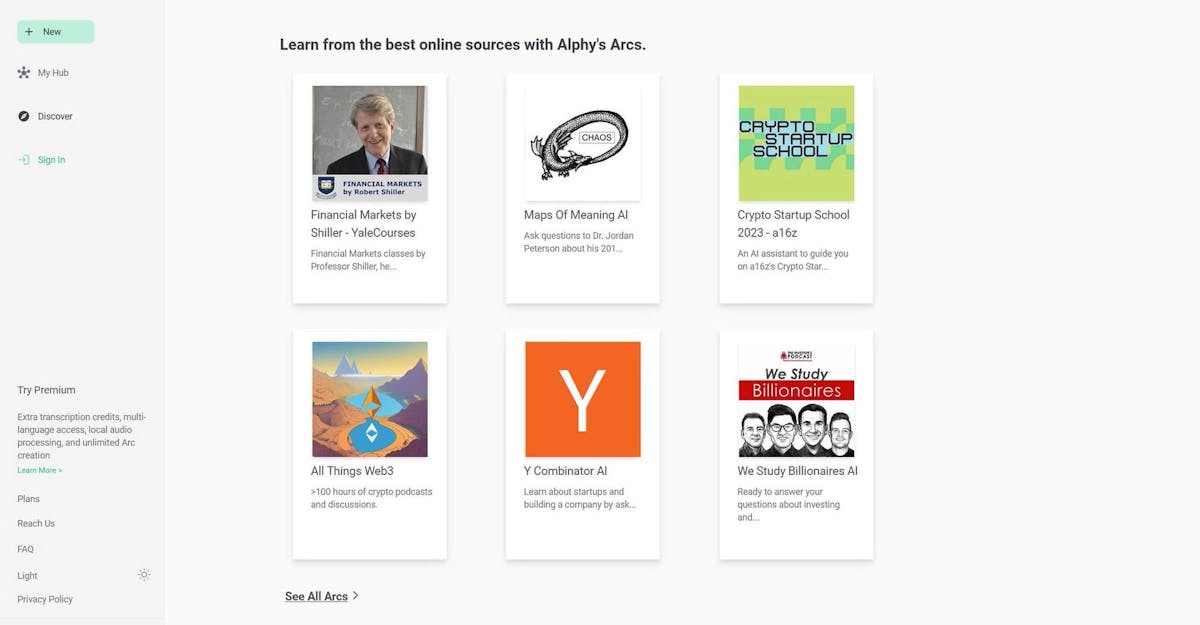Image resolution: width=1200 pixels, height=625 pixels.
Task: Toggle the light theme sun icon
Action: [x=144, y=575]
